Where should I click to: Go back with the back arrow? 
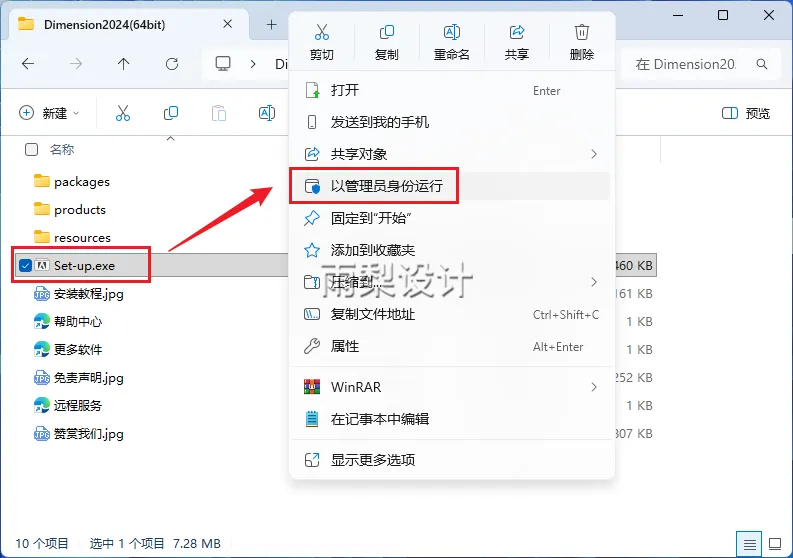(x=28, y=64)
